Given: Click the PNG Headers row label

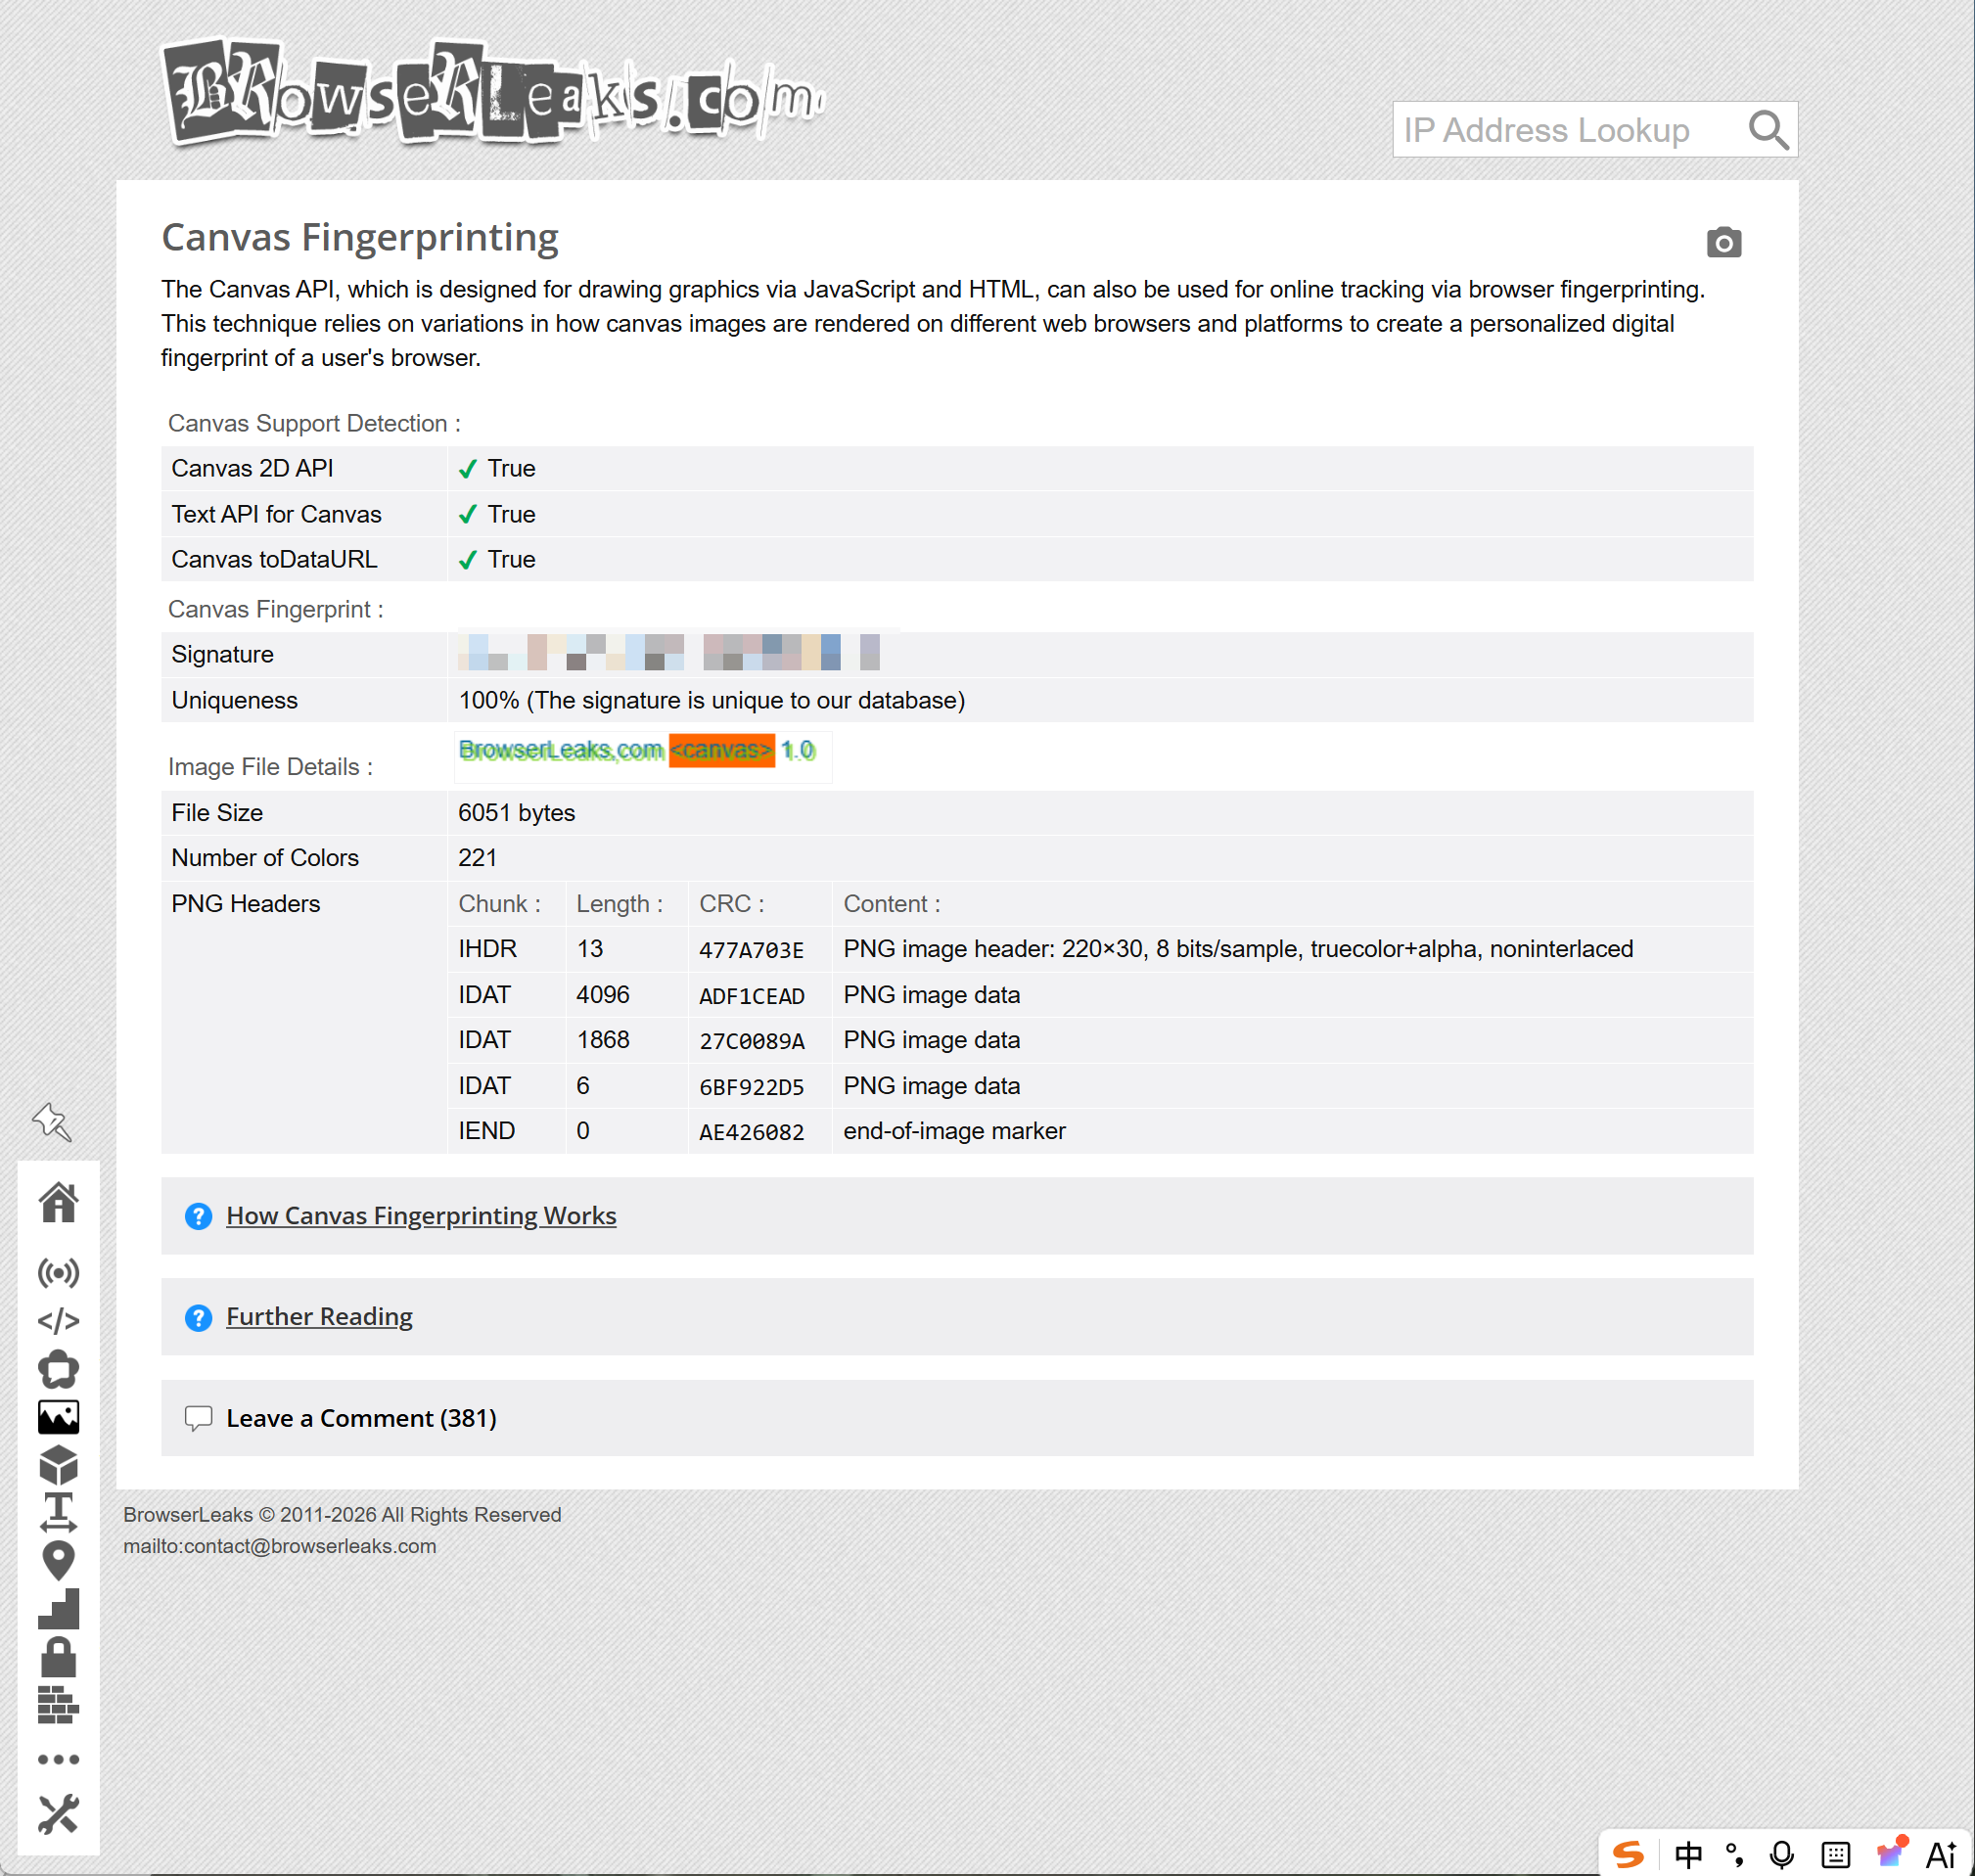Looking at the screenshot, I should [245, 904].
